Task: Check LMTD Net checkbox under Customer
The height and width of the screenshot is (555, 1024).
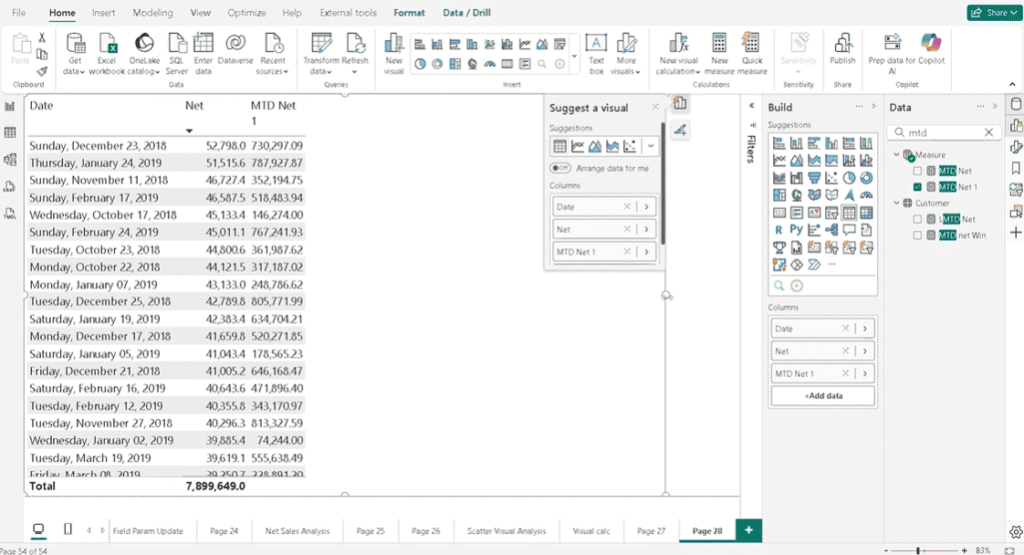Action: pyautogui.click(x=918, y=219)
